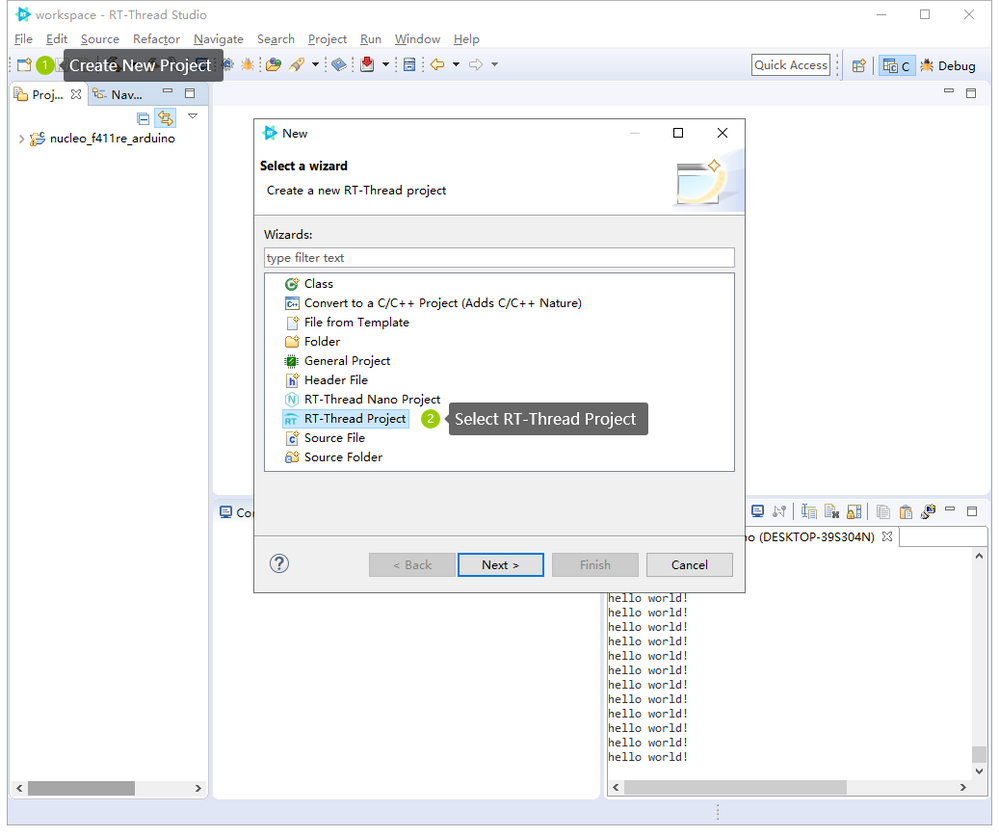Click the grey forward arrow icon
Image resolution: width=999 pixels, height=832 pixels.
(x=476, y=64)
